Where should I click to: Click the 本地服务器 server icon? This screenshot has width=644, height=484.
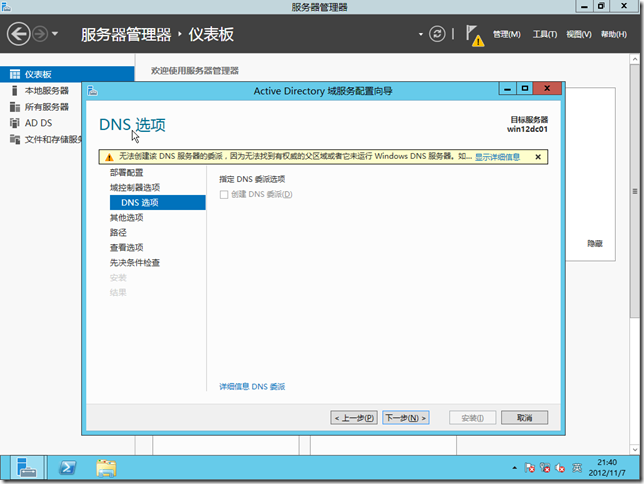coord(15,90)
